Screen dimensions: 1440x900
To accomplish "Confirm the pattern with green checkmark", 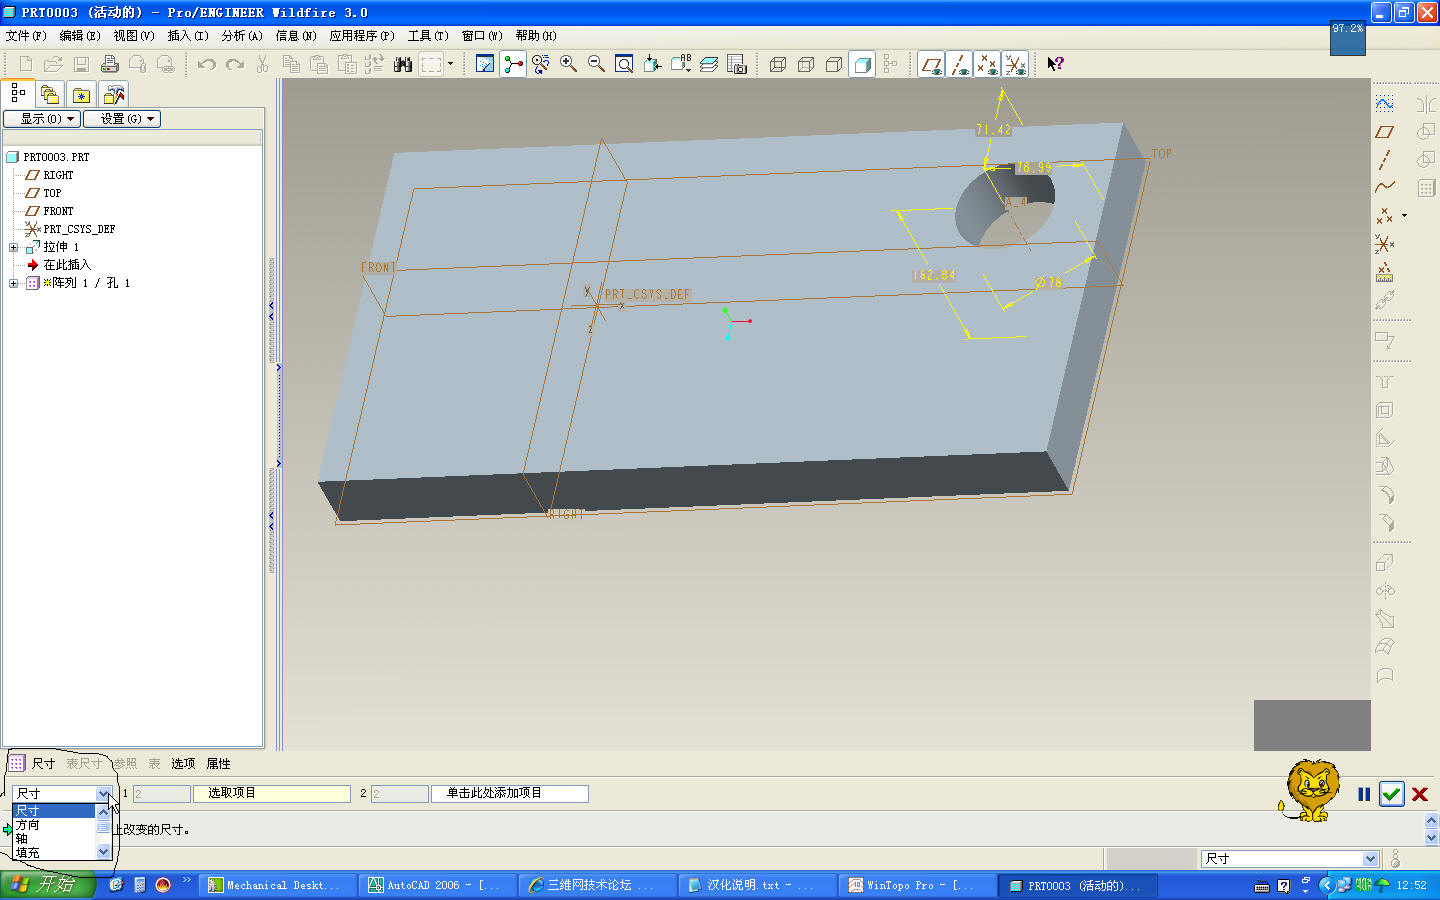I will coord(1392,794).
